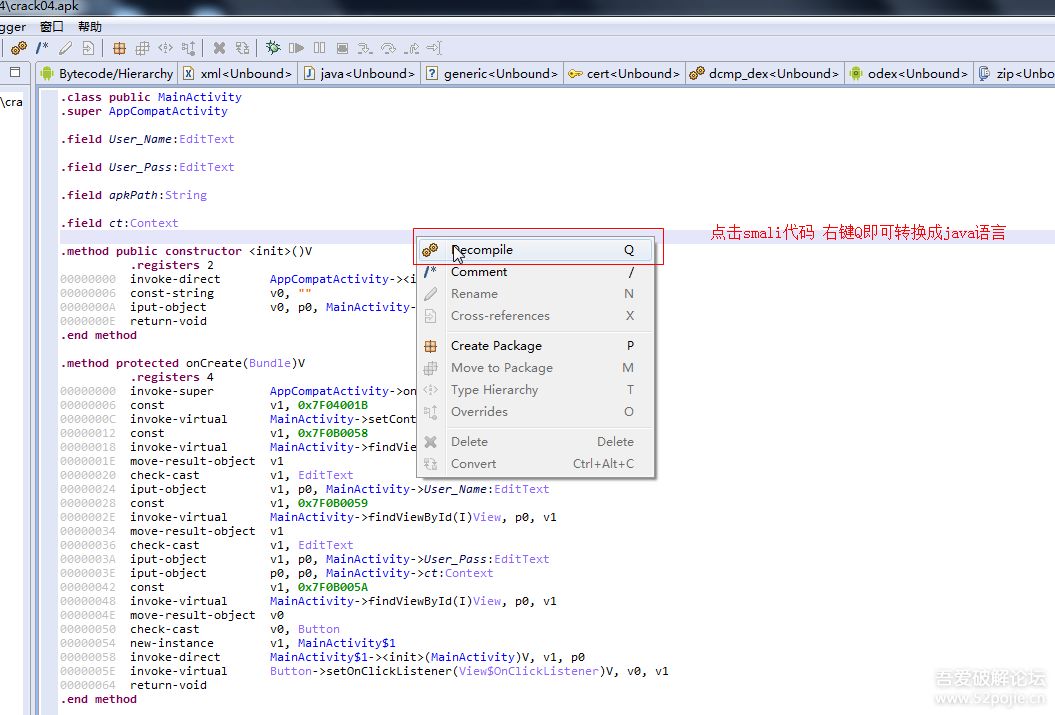
Task: Click the Delete X icon in the toolbar
Action: coord(219,48)
